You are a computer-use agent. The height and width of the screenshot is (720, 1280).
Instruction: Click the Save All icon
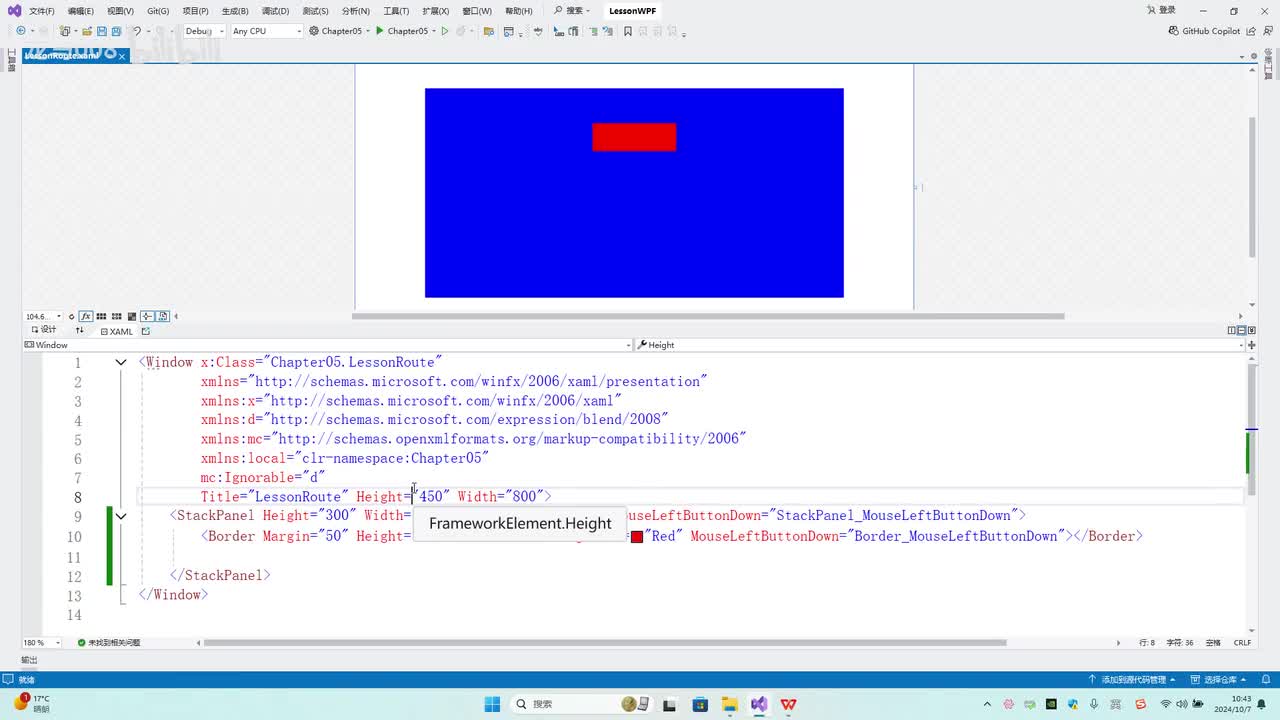coord(114,31)
